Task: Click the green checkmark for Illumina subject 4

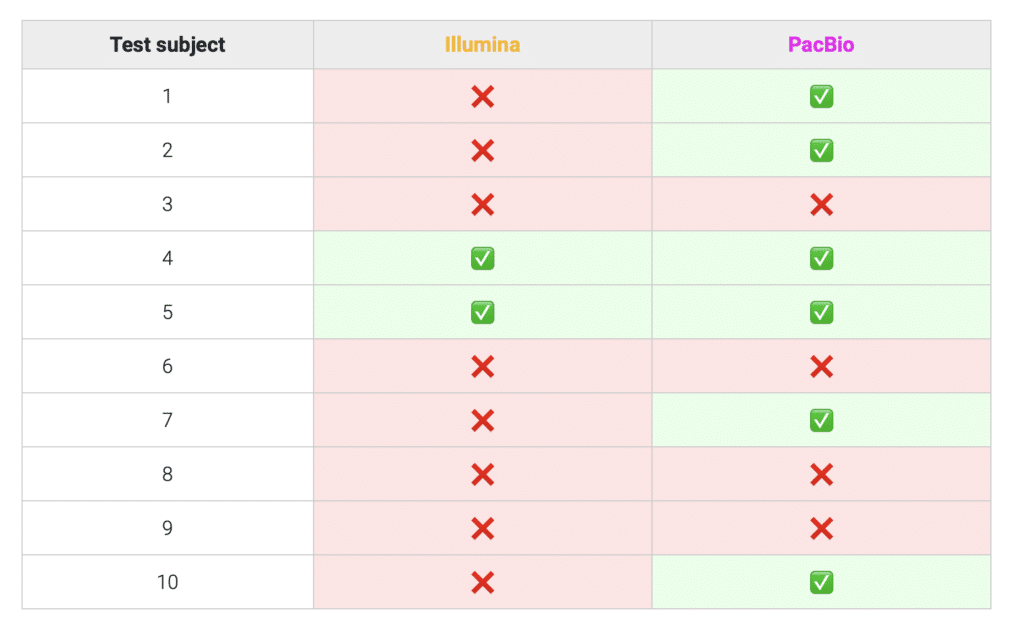Action: click(x=483, y=259)
